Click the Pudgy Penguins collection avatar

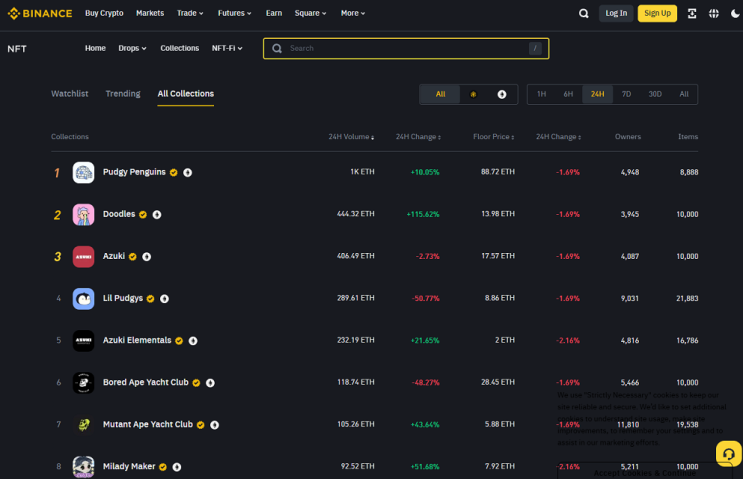click(83, 172)
